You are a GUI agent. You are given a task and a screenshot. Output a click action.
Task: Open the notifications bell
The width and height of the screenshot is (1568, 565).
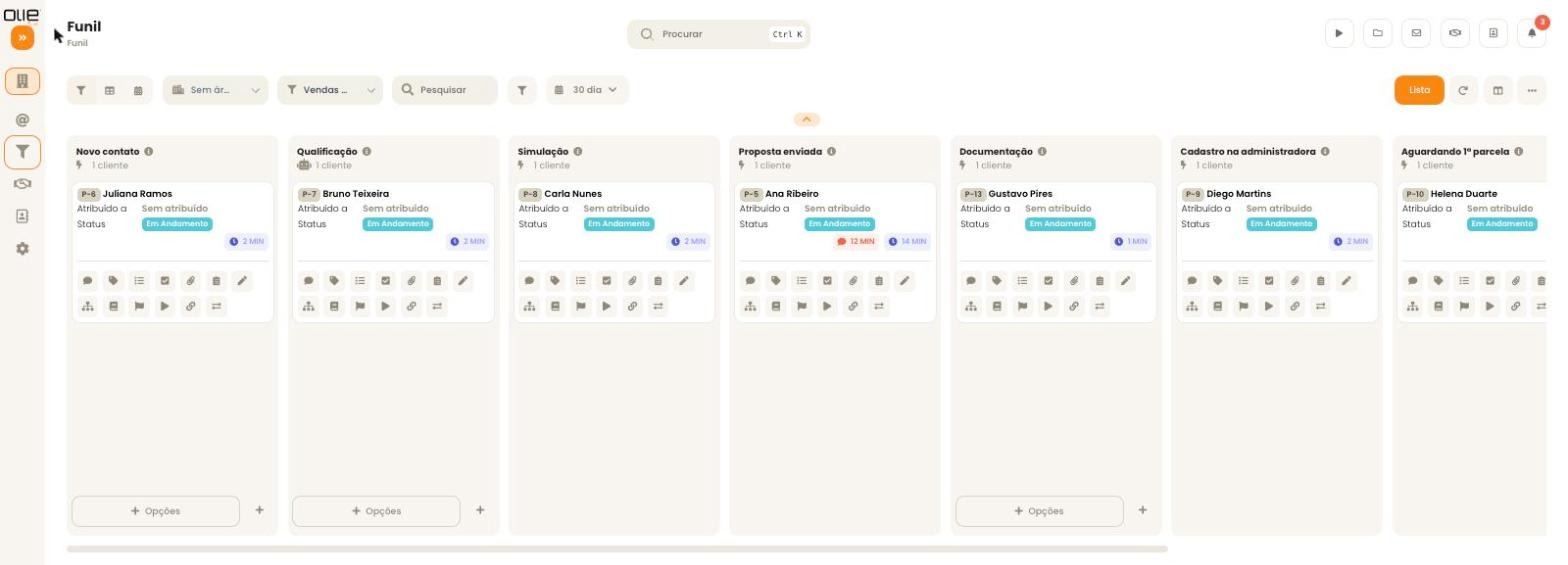point(1531,33)
